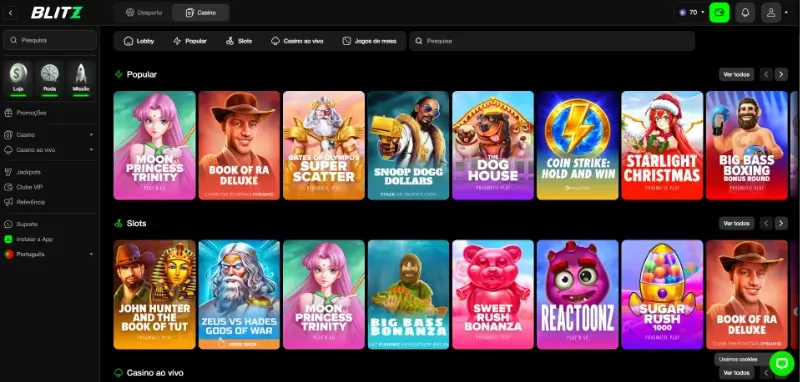Open the balance 70 currency dropdown
The width and height of the screenshot is (800, 382).
point(692,13)
